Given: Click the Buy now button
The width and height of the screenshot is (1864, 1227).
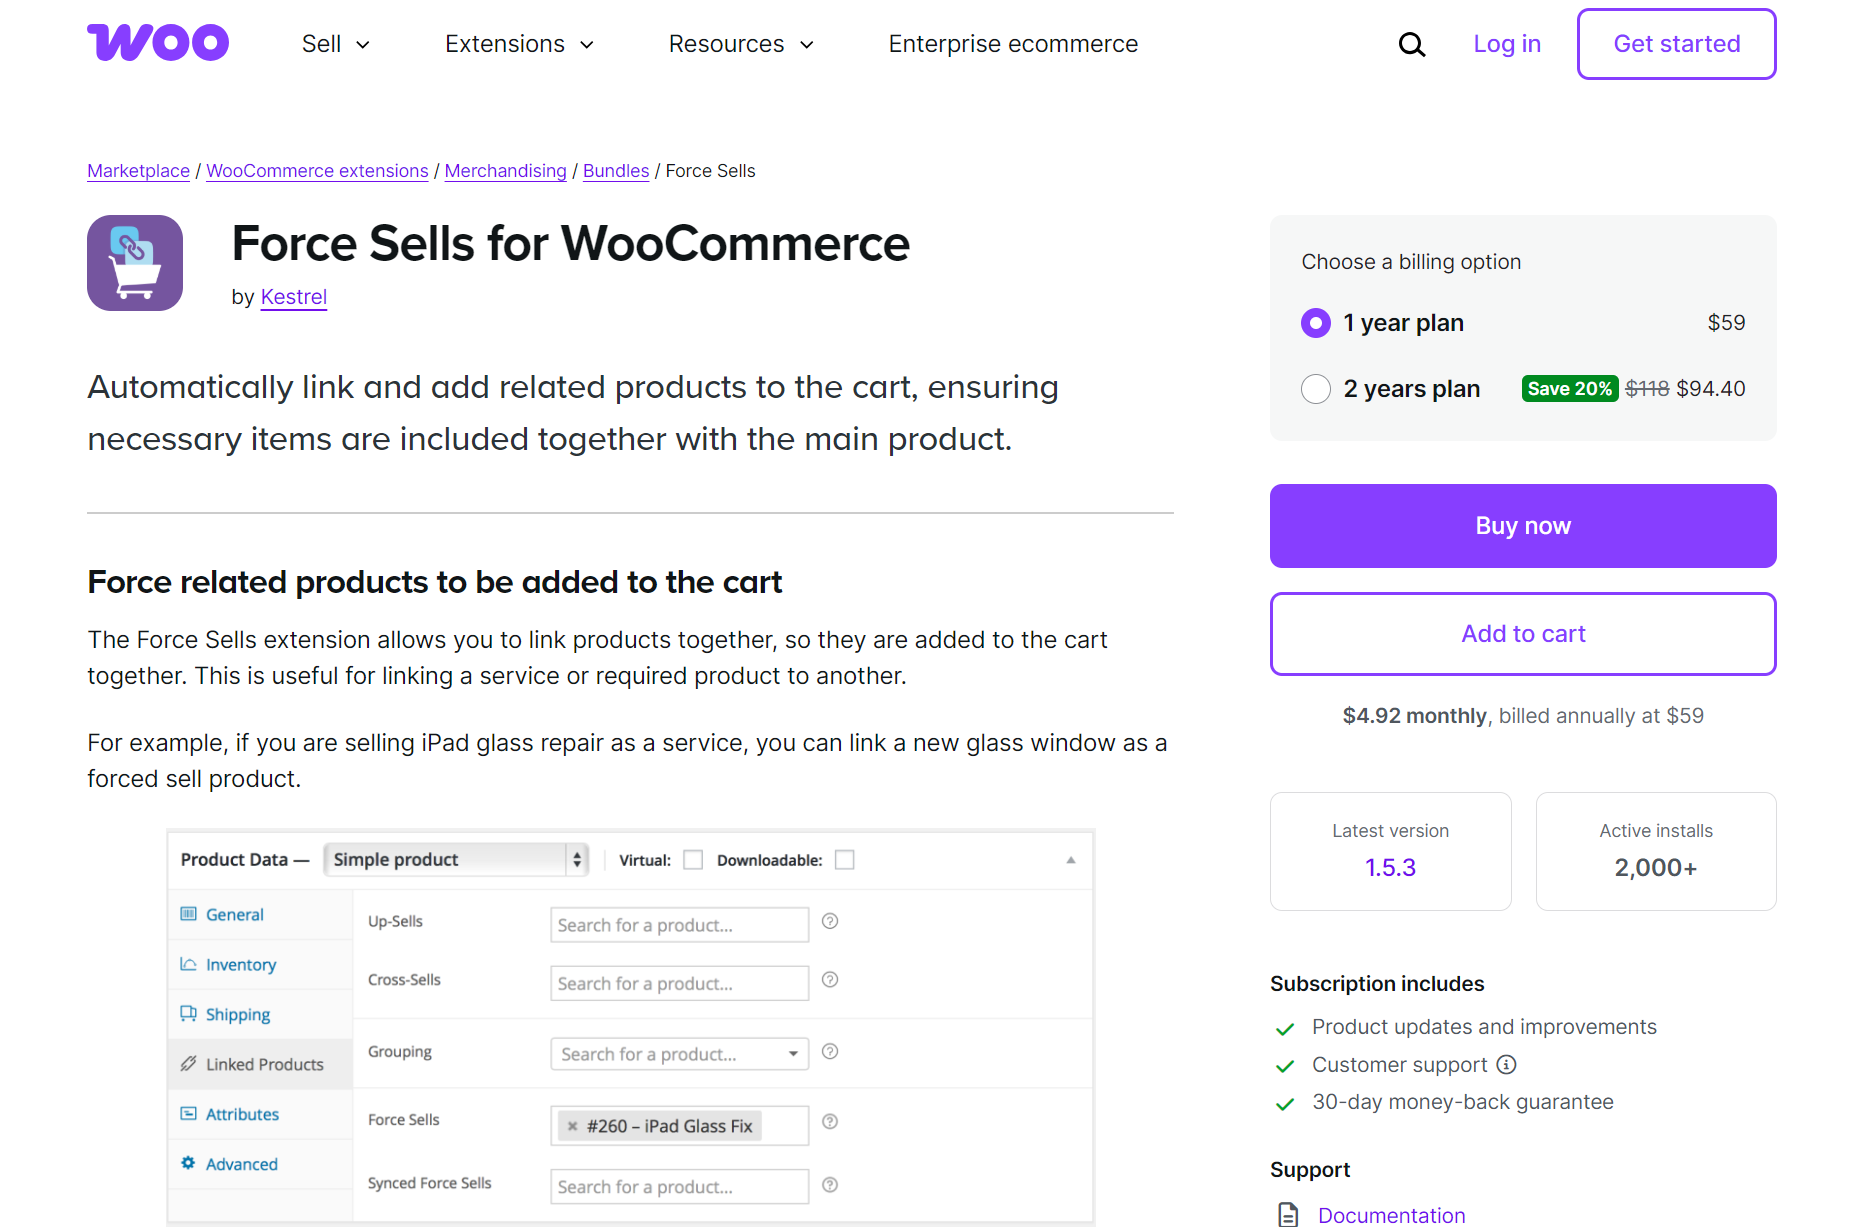Looking at the screenshot, I should (x=1523, y=526).
